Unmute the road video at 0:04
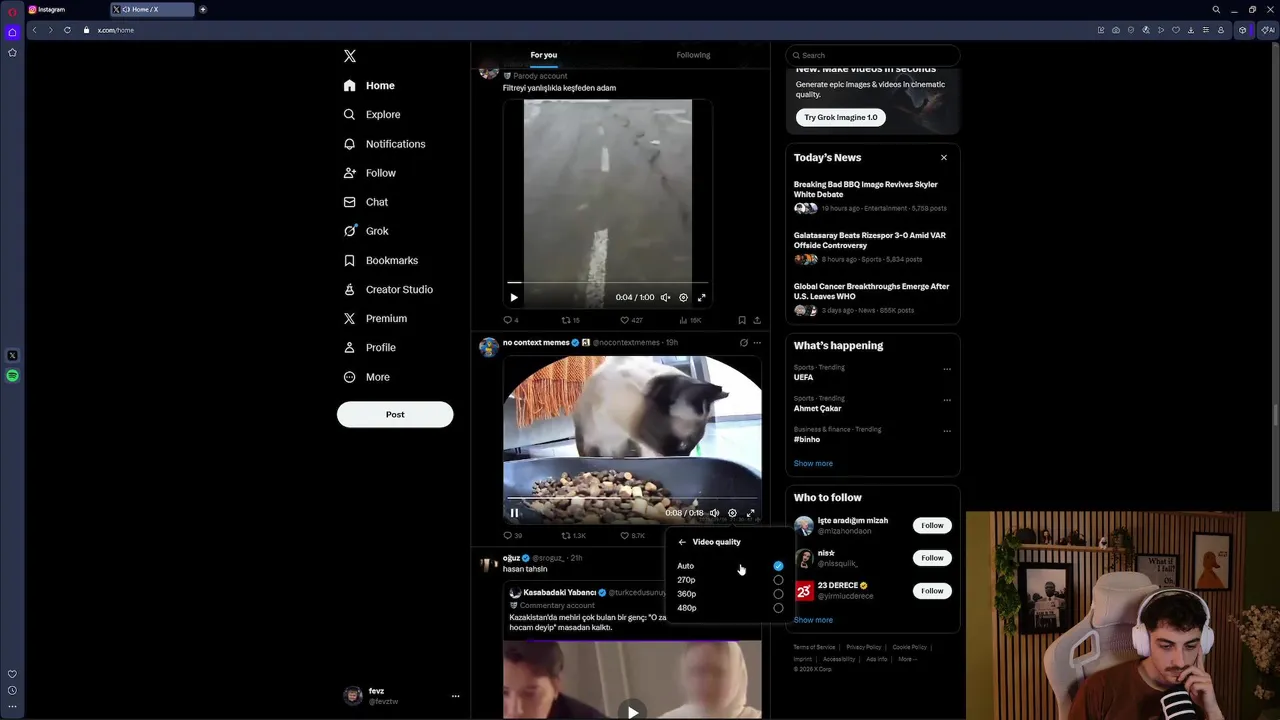 665,297
